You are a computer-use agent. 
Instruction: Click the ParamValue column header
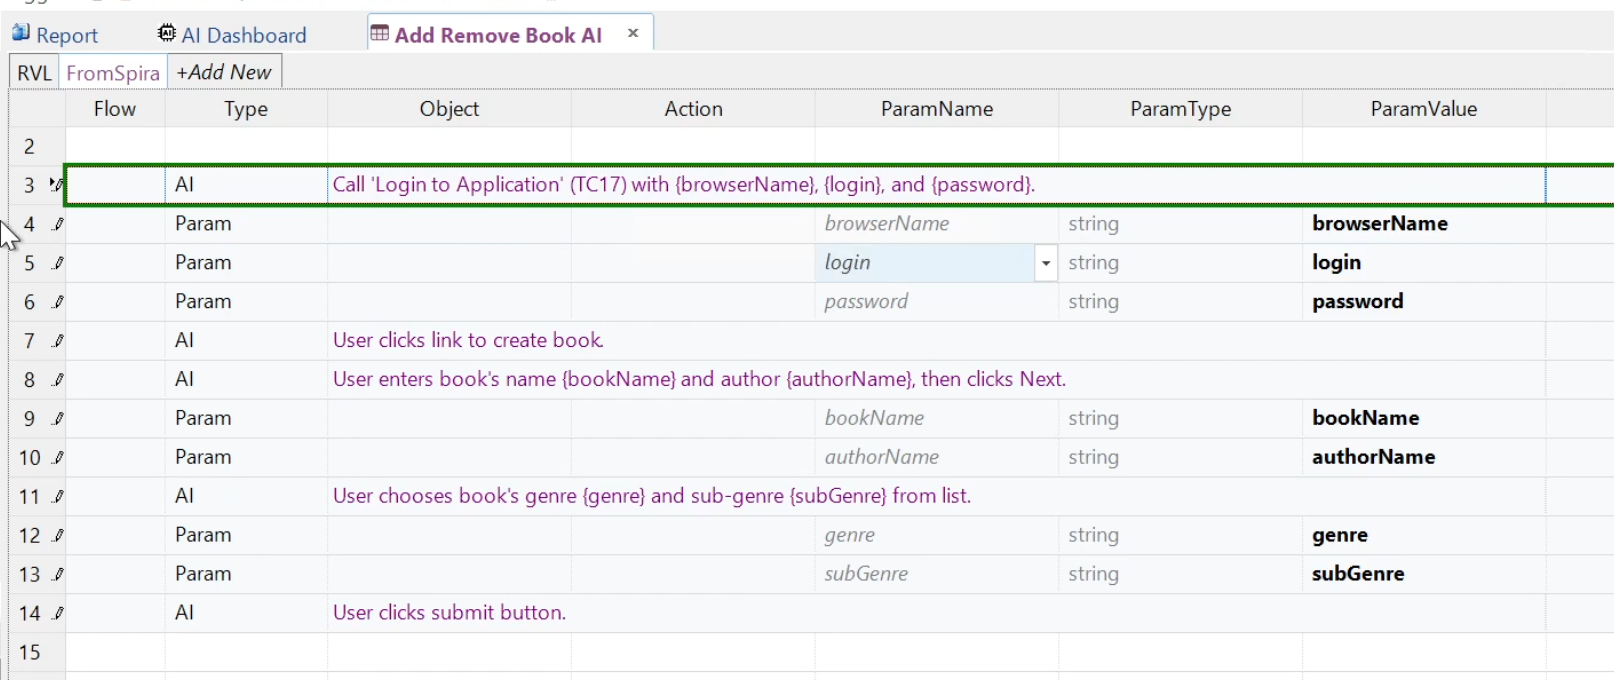[1423, 109]
